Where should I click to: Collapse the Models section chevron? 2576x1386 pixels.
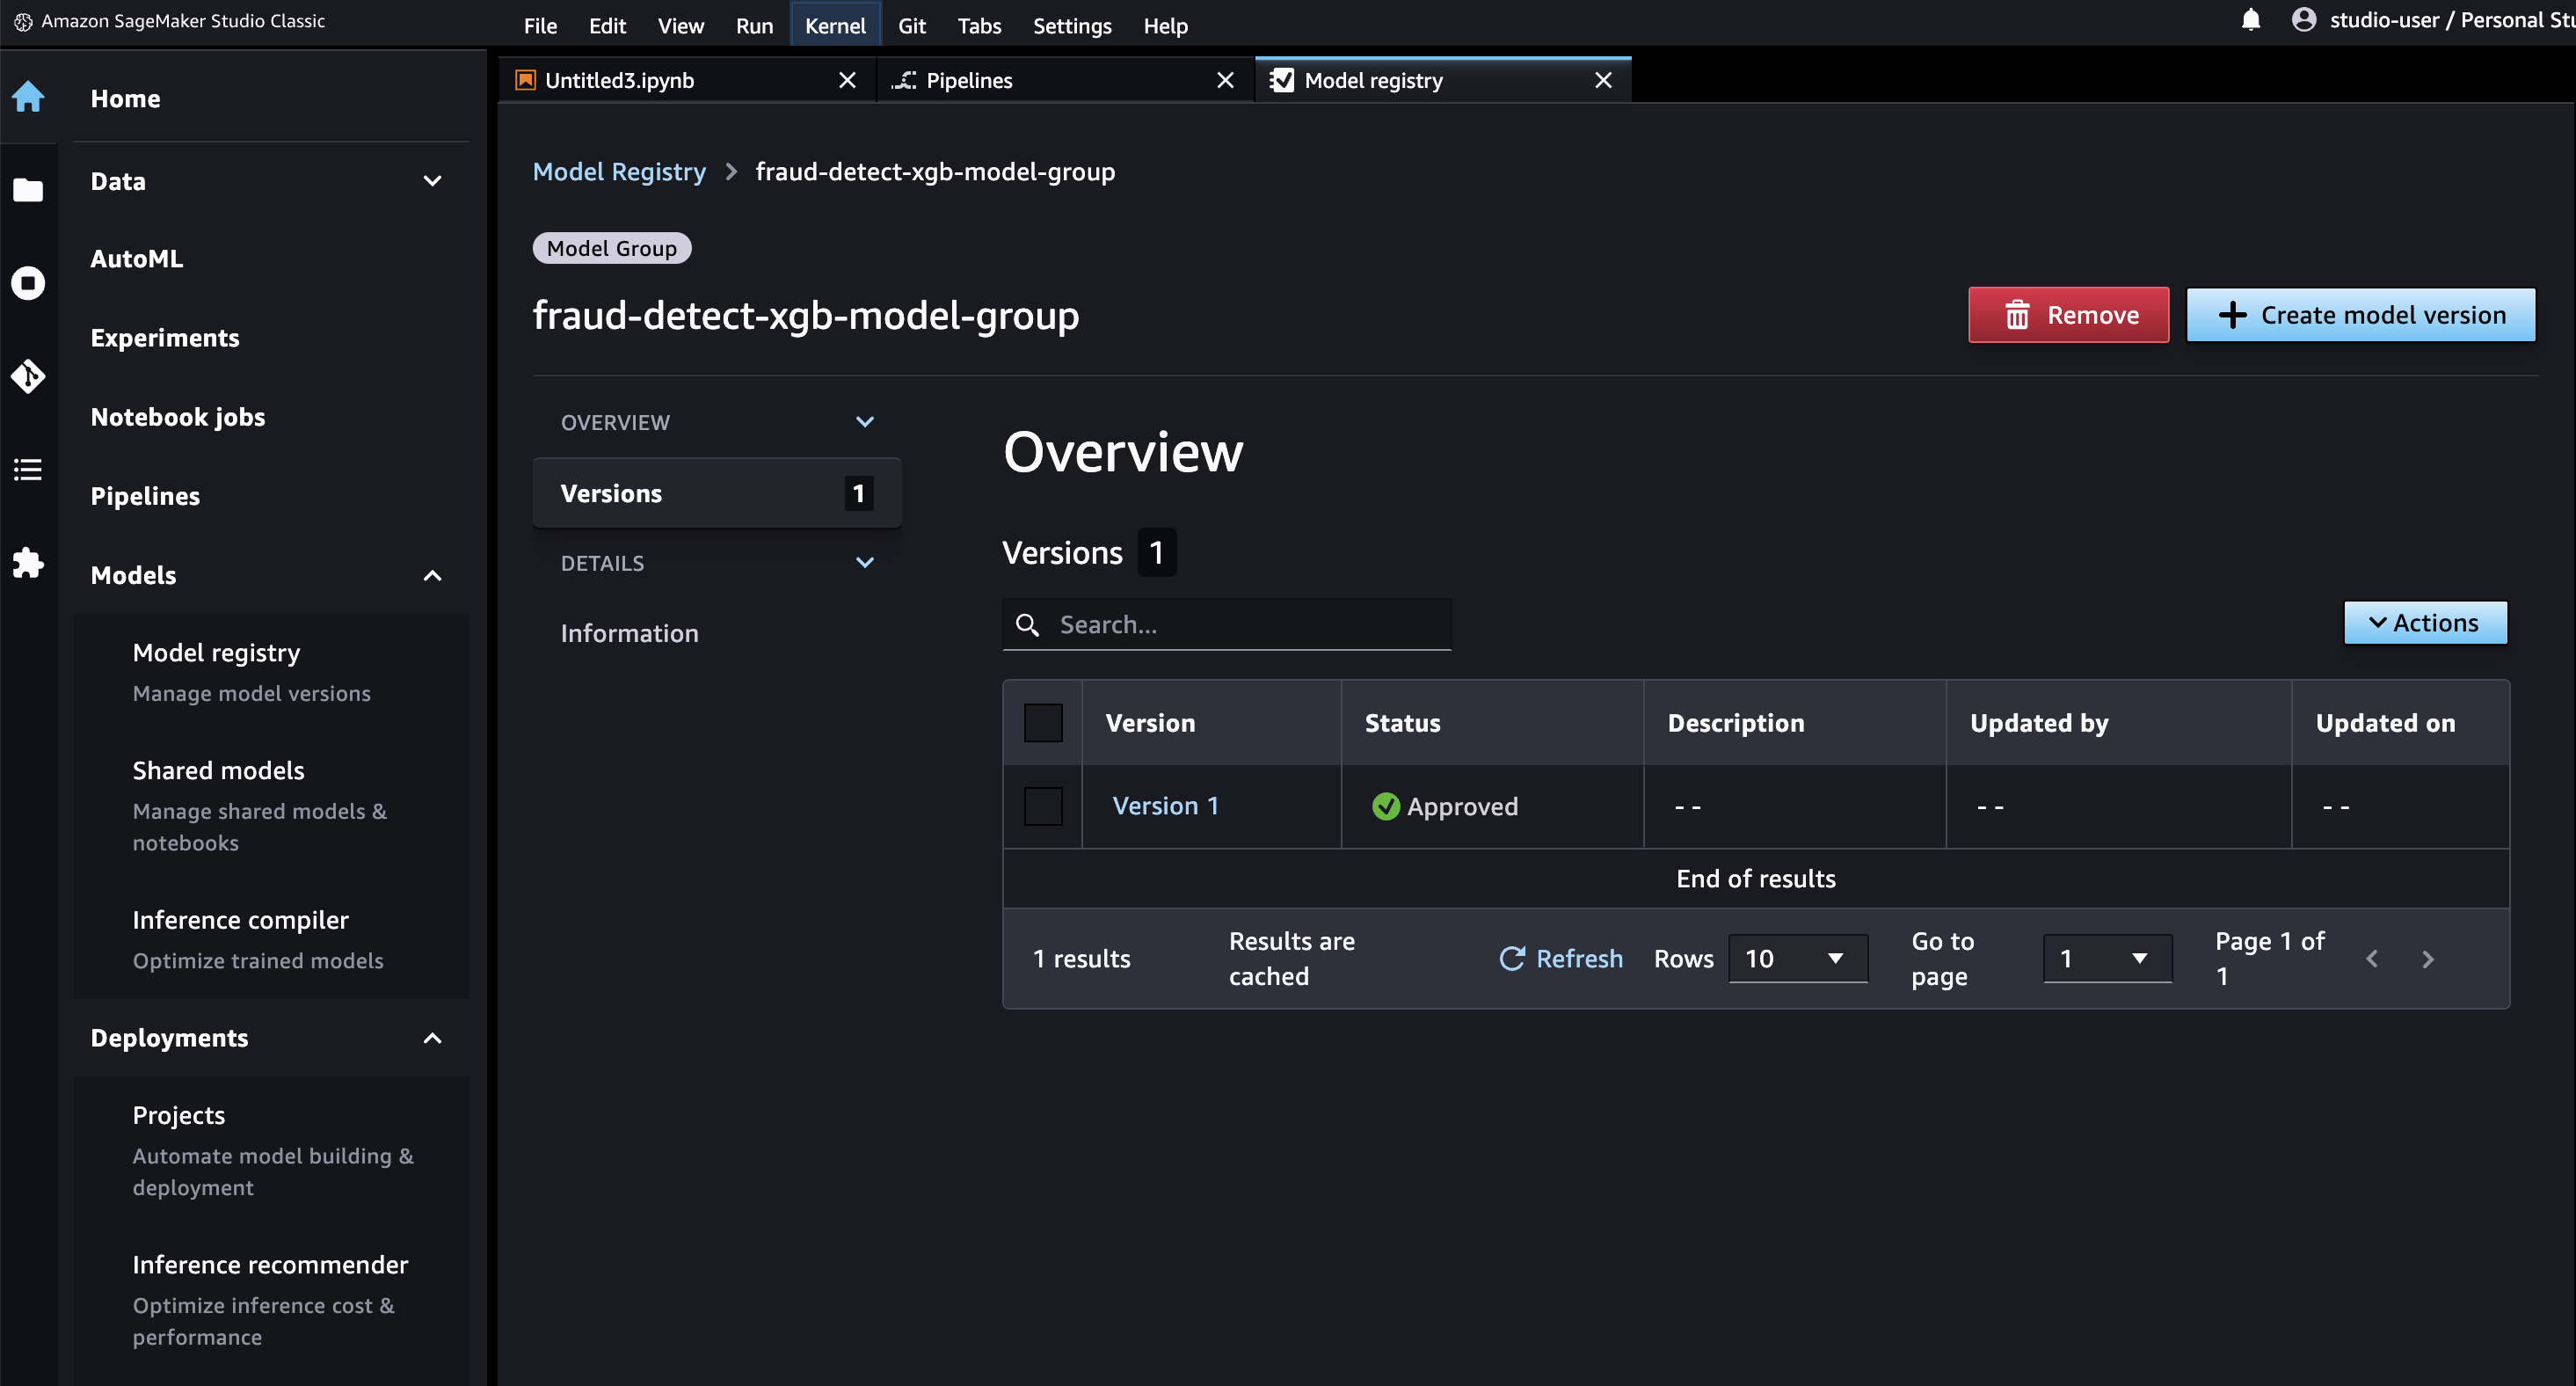pos(432,576)
